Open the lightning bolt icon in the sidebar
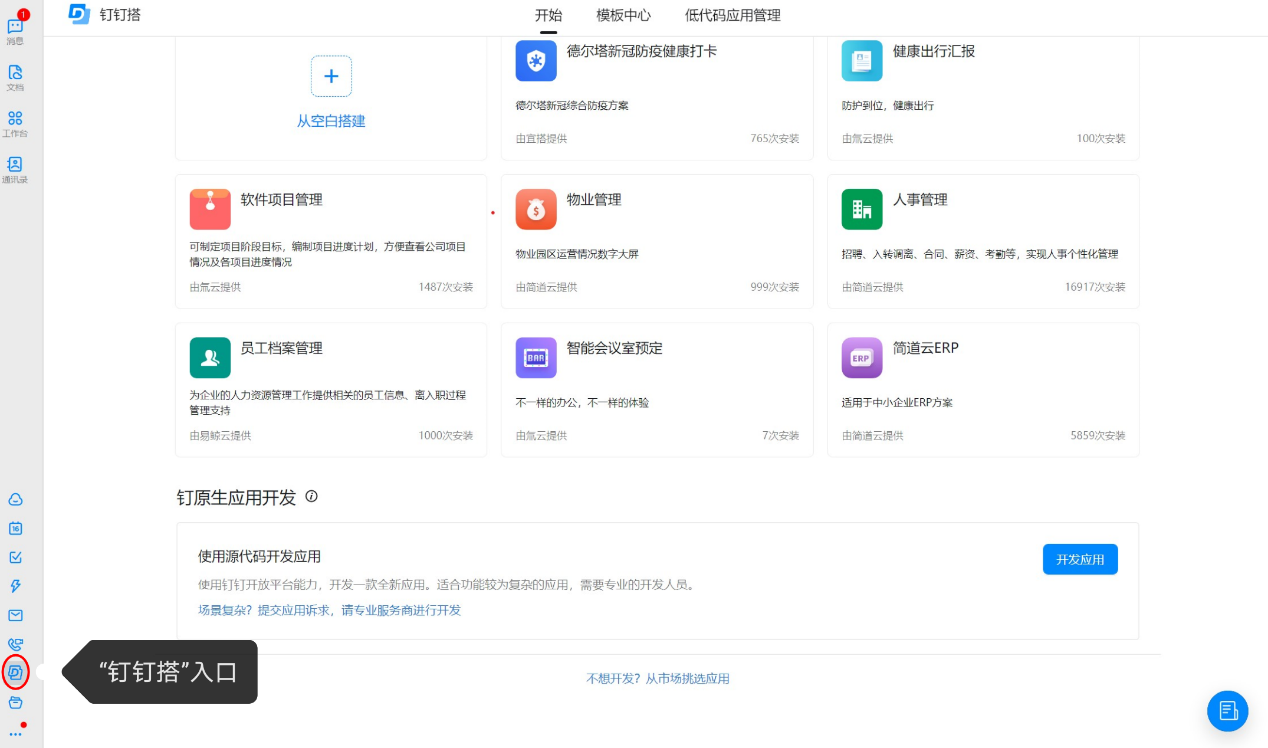This screenshot has width=1268, height=748. click(x=15, y=586)
